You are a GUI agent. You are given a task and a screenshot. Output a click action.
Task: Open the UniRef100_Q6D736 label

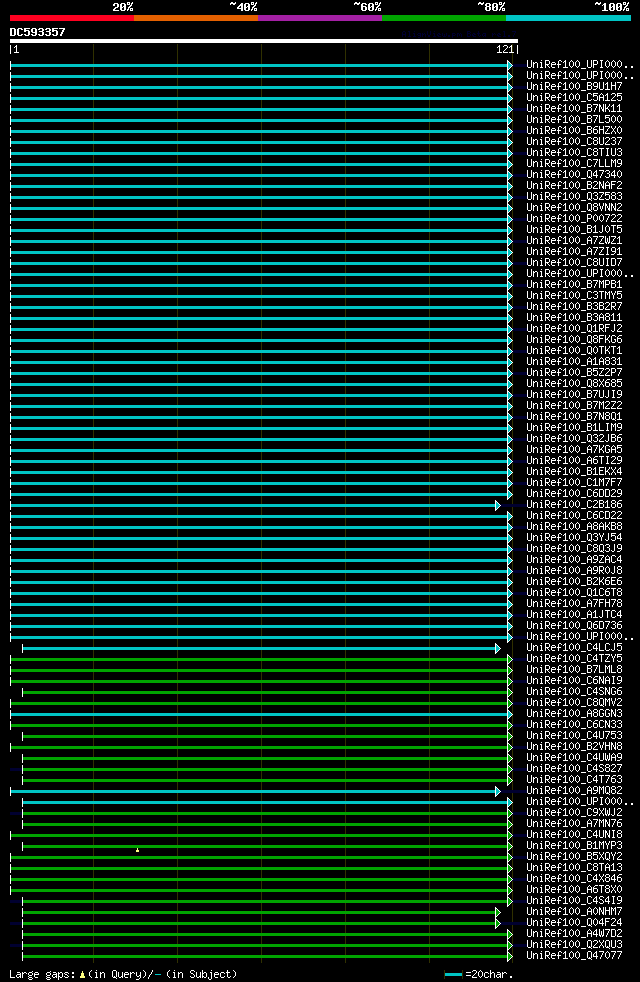coord(574,626)
